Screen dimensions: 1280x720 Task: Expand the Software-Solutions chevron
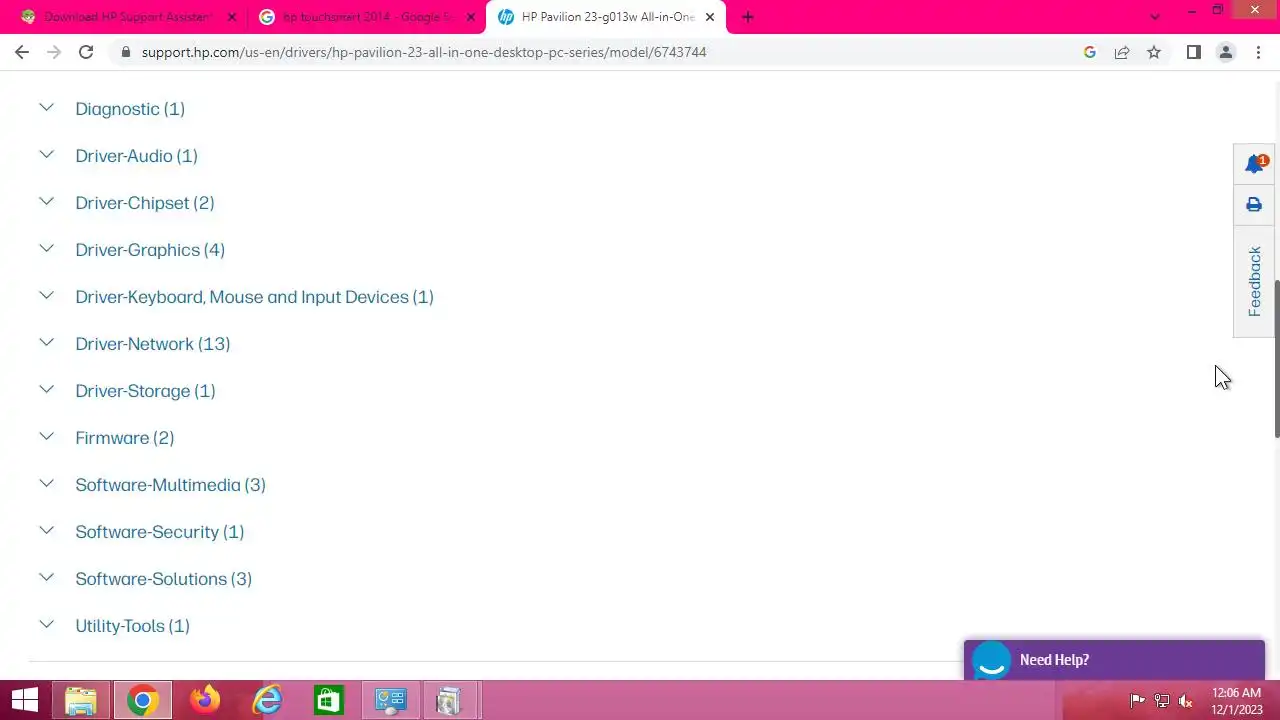46,577
